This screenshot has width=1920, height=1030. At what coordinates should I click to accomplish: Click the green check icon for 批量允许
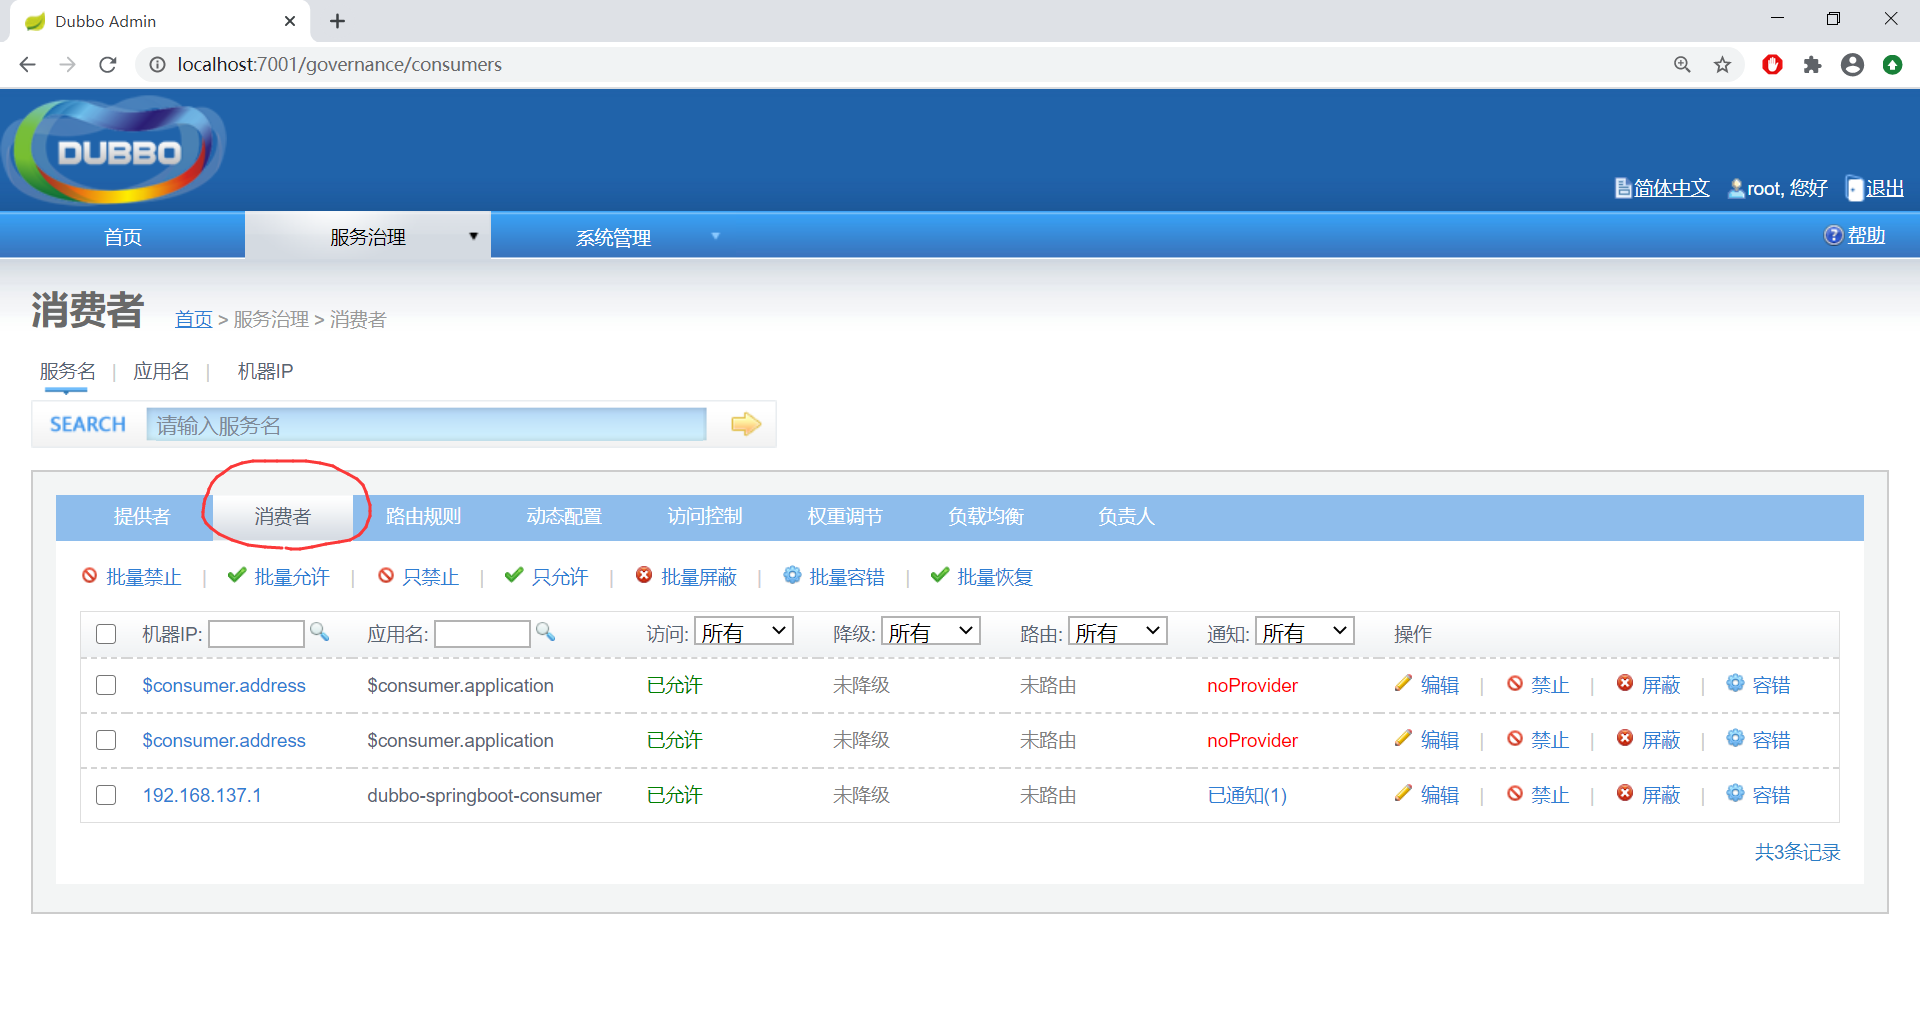click(237, 575)
